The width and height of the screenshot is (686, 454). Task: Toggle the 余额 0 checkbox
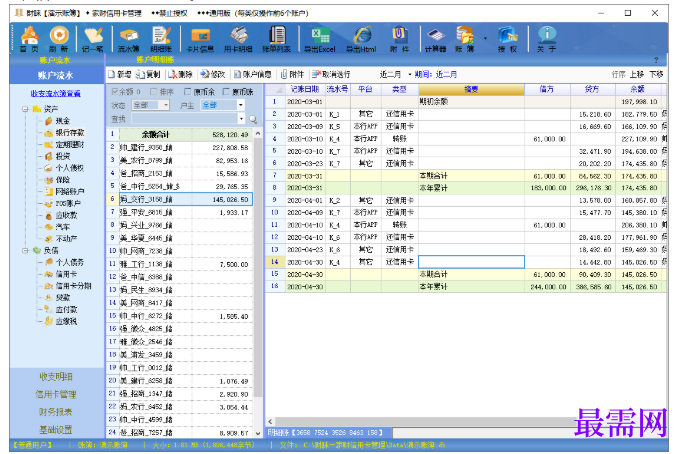(x=115, y=91)
